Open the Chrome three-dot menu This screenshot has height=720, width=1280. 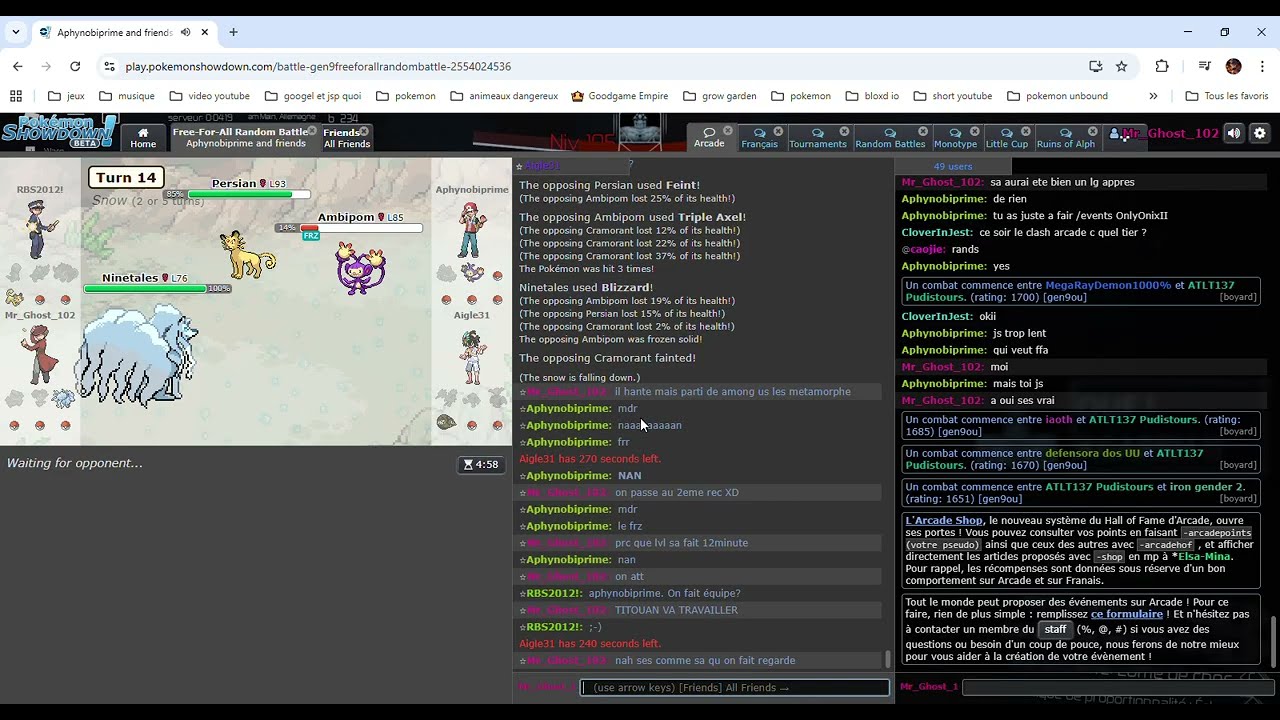coord(1261,66)
